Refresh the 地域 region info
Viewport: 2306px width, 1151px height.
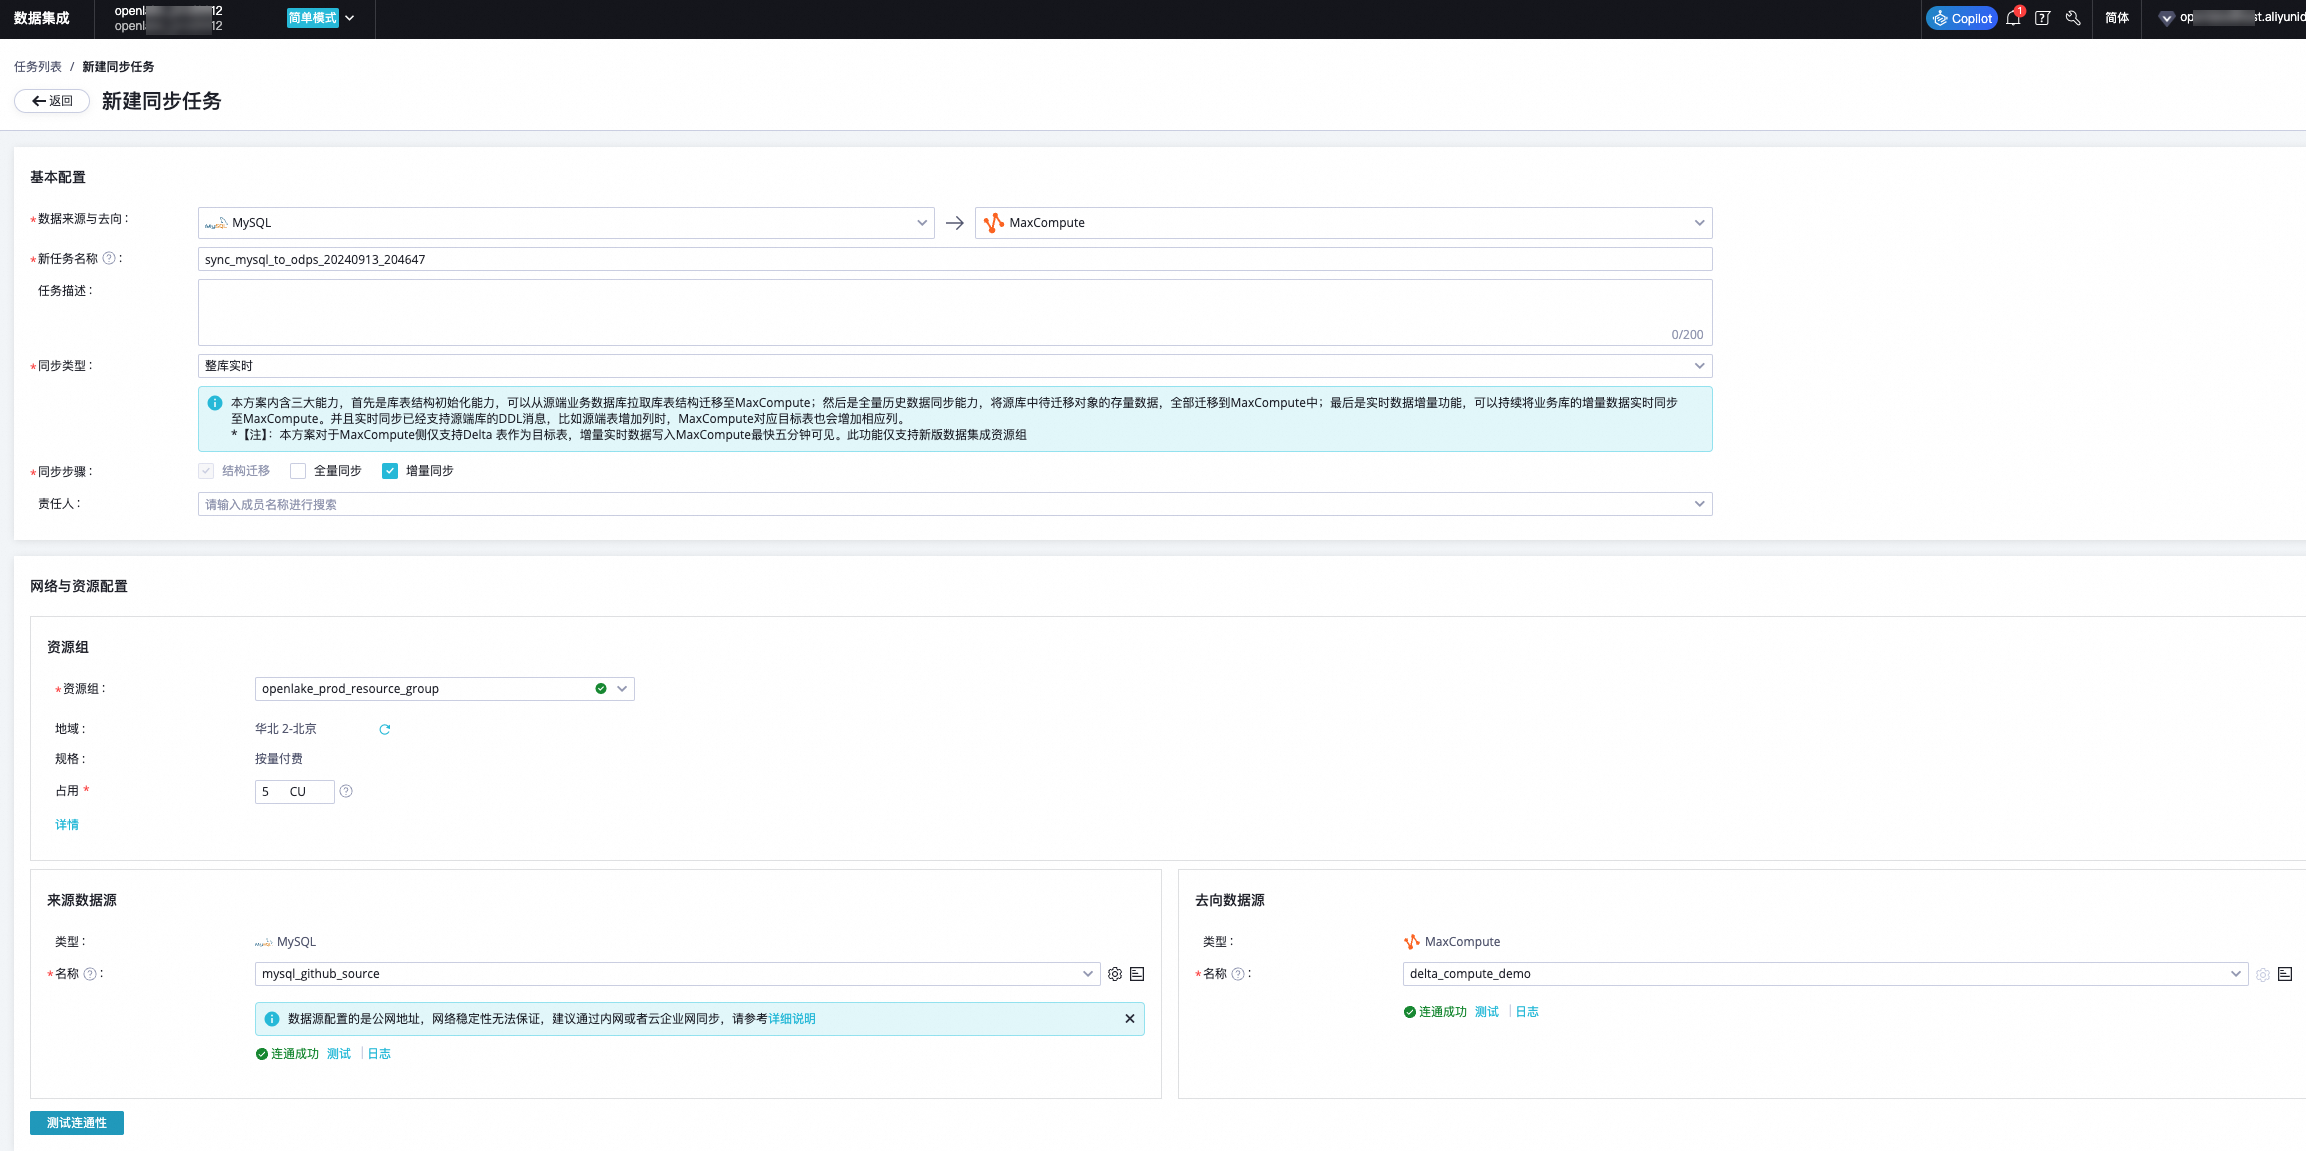tap(385, 730)
